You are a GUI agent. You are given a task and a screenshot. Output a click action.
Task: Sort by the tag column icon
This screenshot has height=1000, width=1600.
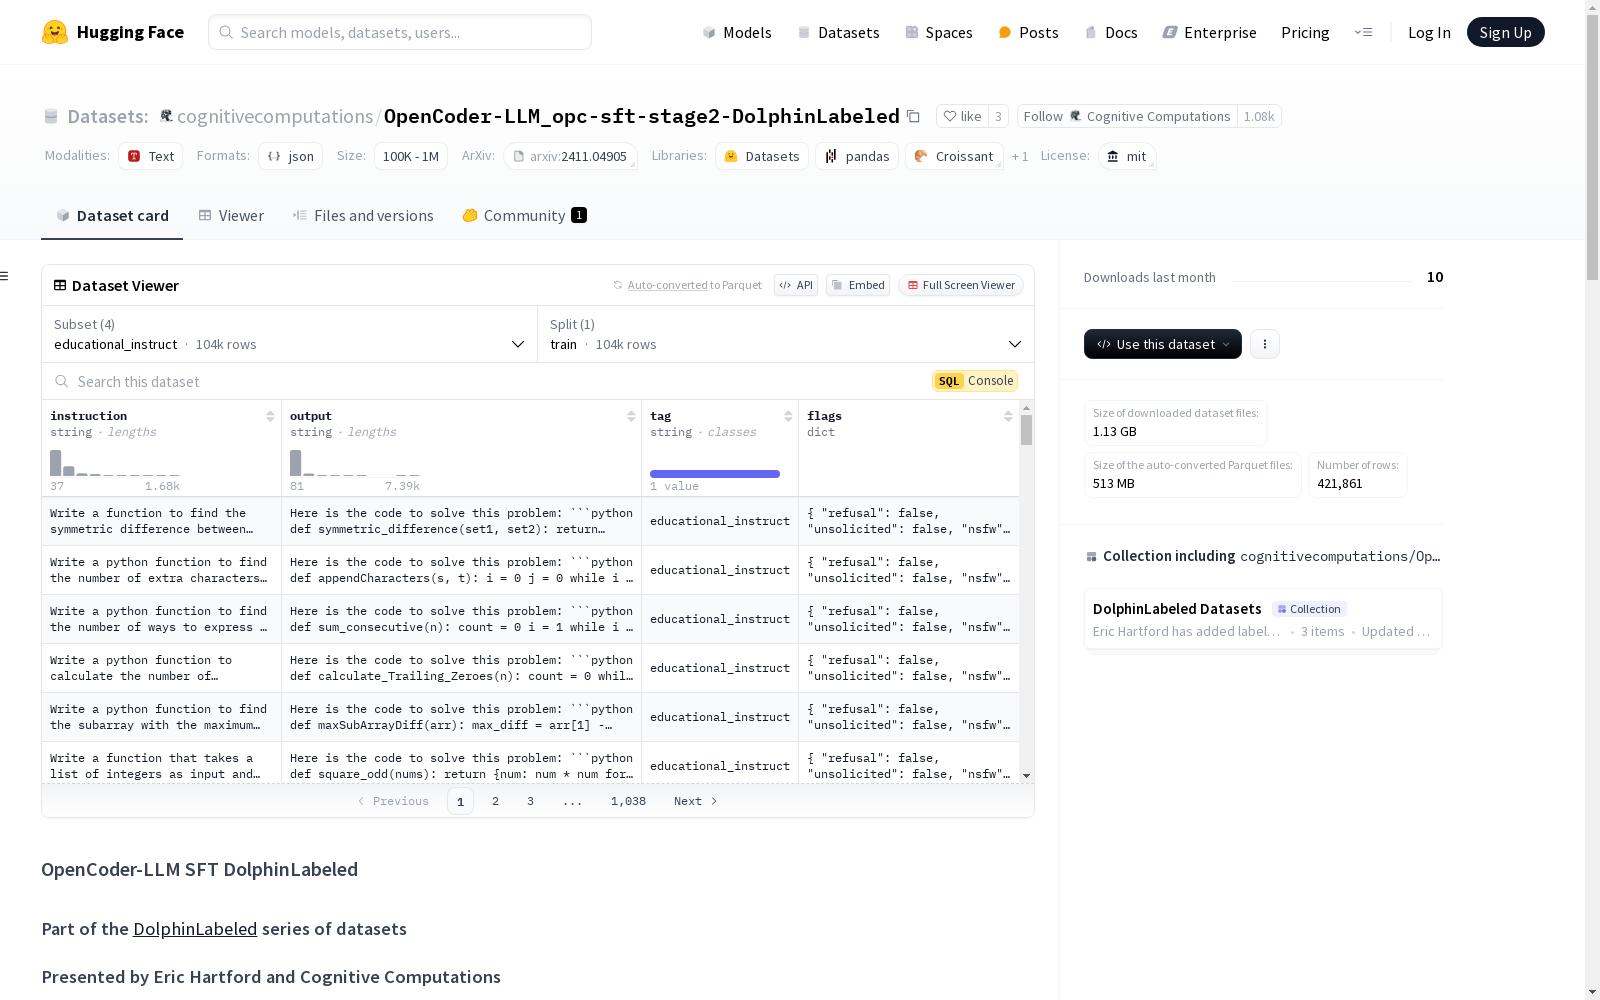click(788, 416)
